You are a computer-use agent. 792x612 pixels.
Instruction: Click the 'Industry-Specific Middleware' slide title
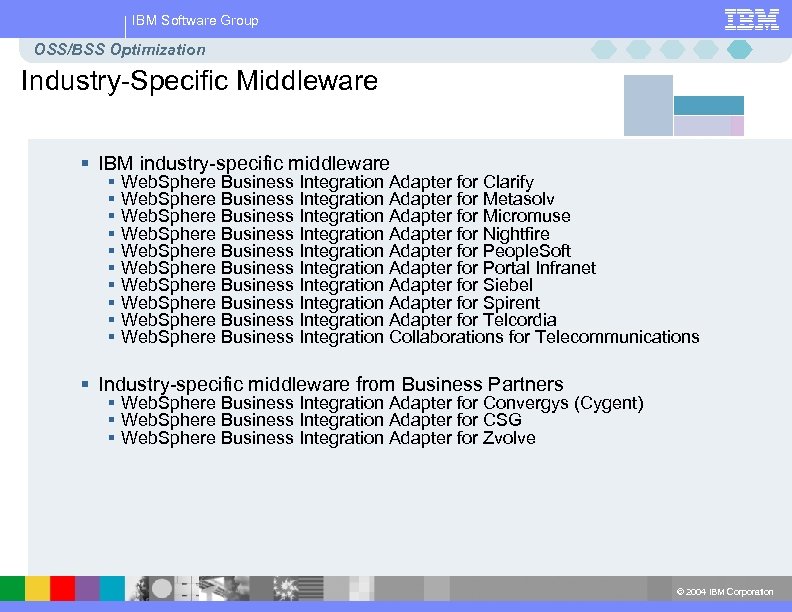click(x=199, y=81)
